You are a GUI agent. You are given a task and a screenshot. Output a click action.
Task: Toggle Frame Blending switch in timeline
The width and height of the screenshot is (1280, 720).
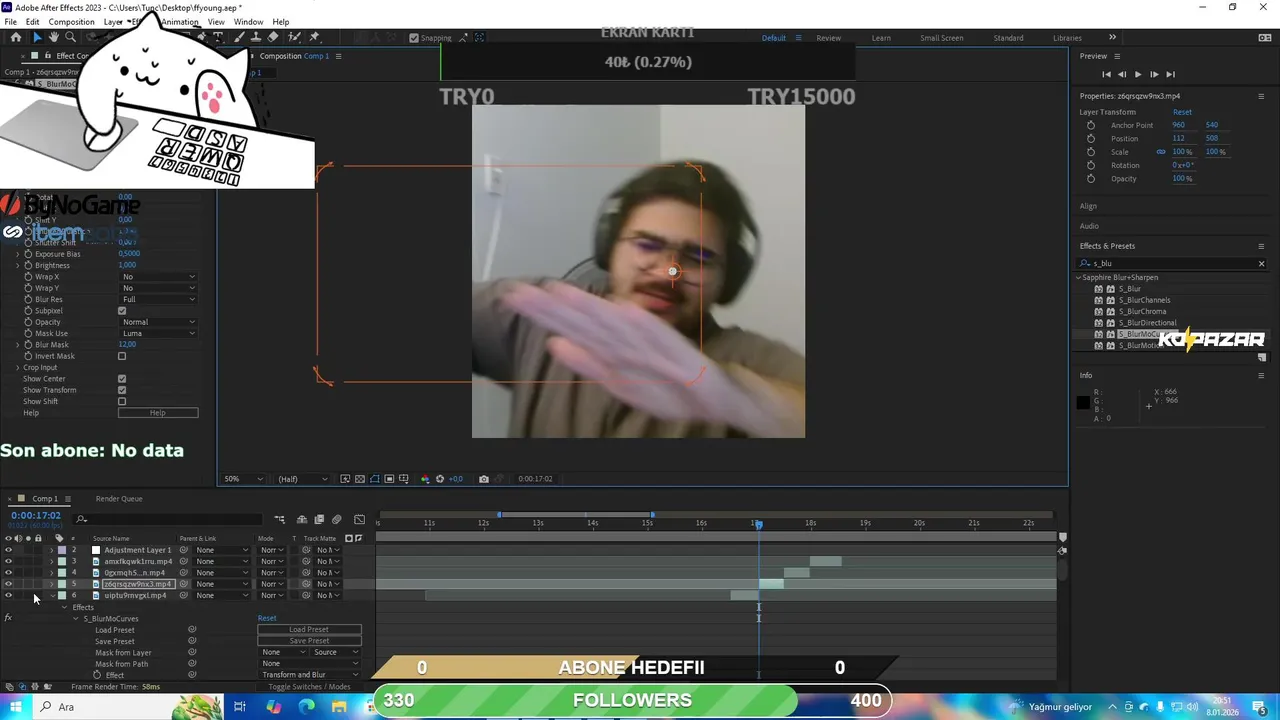pos(319,519)
